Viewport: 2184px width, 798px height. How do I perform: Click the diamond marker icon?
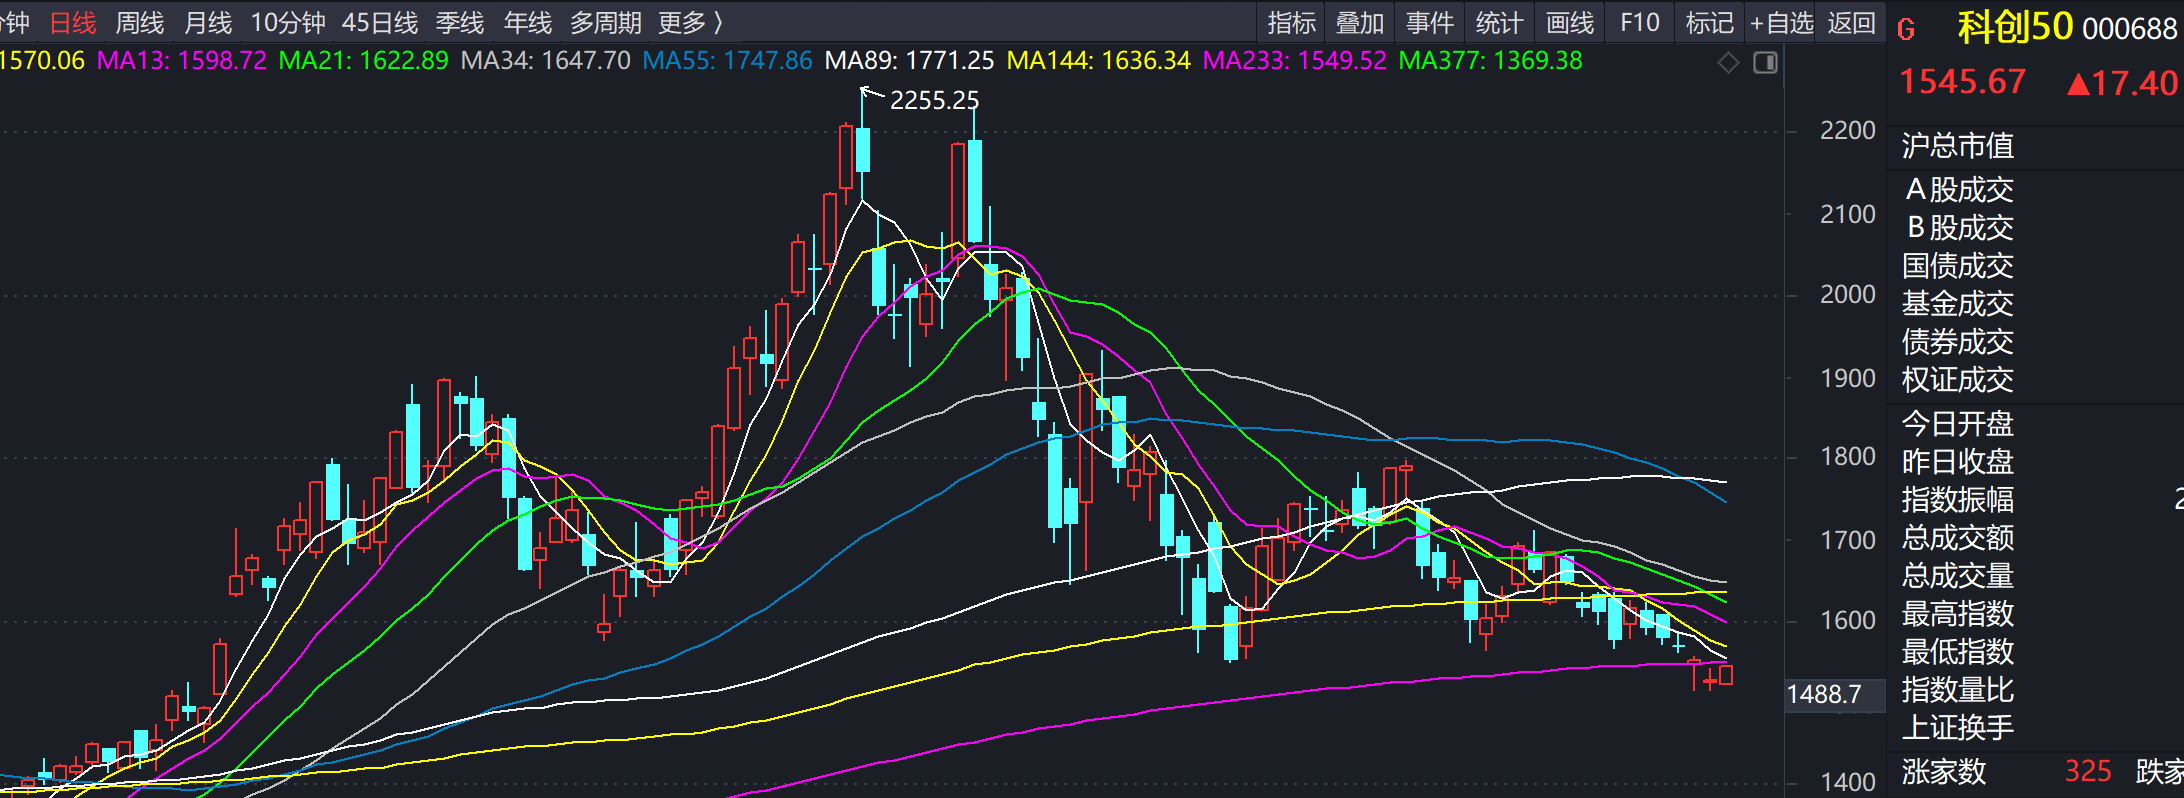[1728, 63]
